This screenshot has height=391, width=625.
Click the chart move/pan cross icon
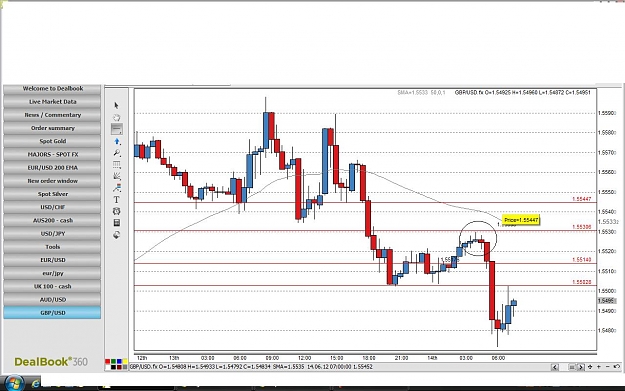(x=590, y=367)
